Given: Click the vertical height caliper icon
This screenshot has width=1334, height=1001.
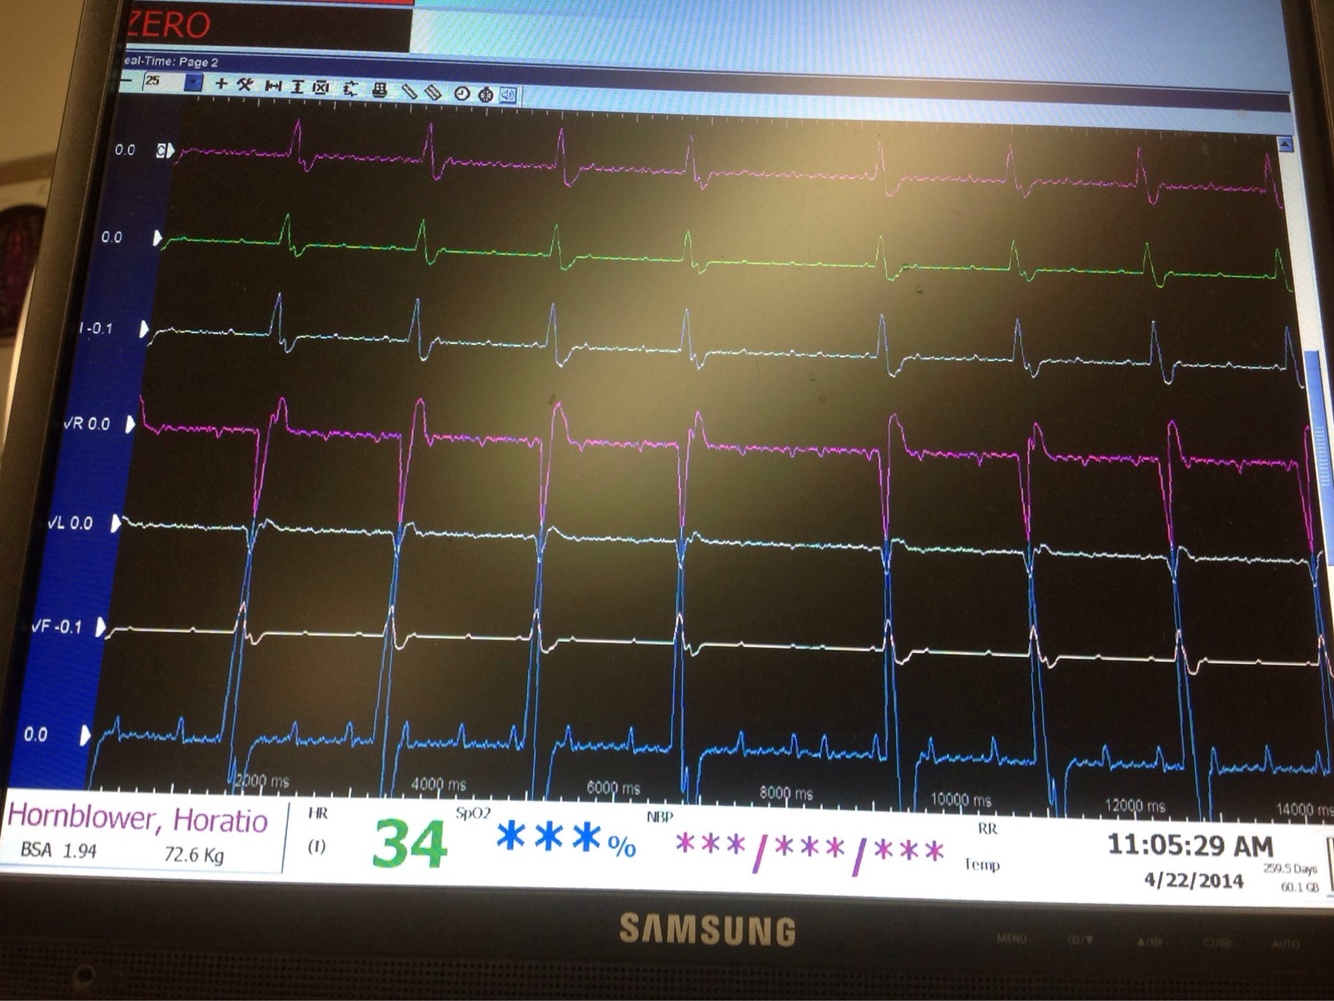Looking at the screenshot, I should (x=297, y=87).
